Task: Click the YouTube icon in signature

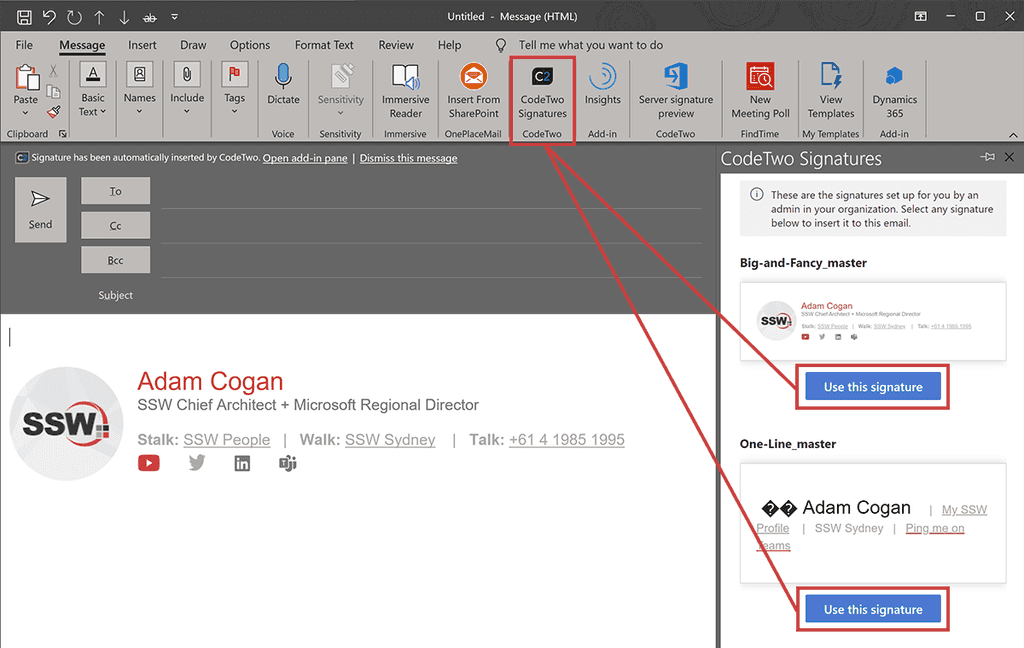Action: click(149, 463)
